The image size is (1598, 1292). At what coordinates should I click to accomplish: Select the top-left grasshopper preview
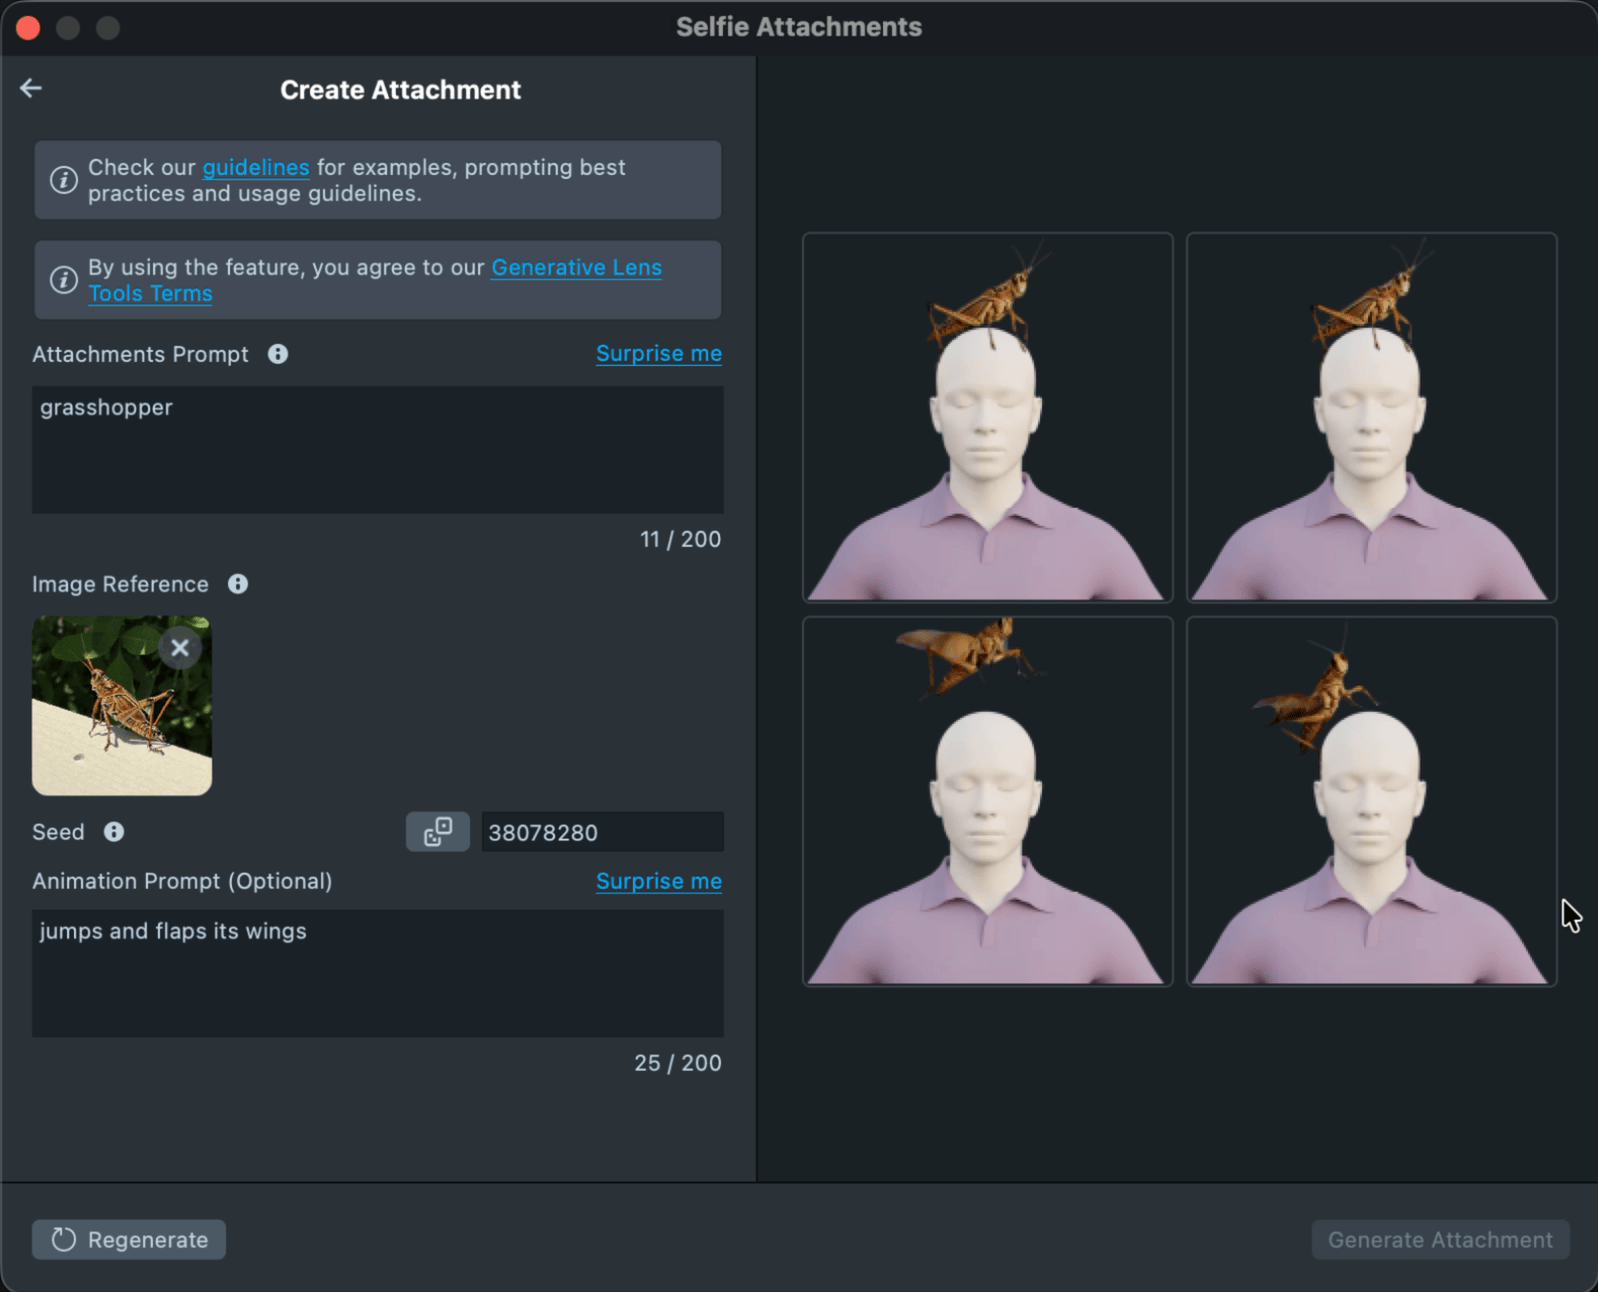(987, 417)
